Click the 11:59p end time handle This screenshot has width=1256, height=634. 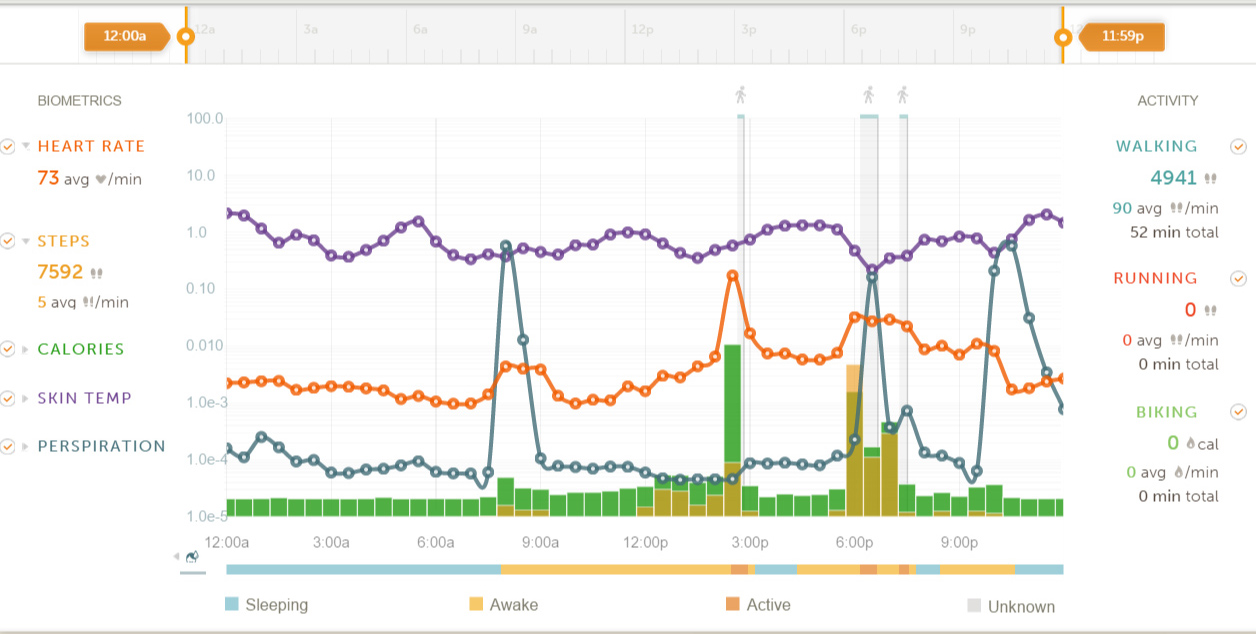click(1122, 37)
